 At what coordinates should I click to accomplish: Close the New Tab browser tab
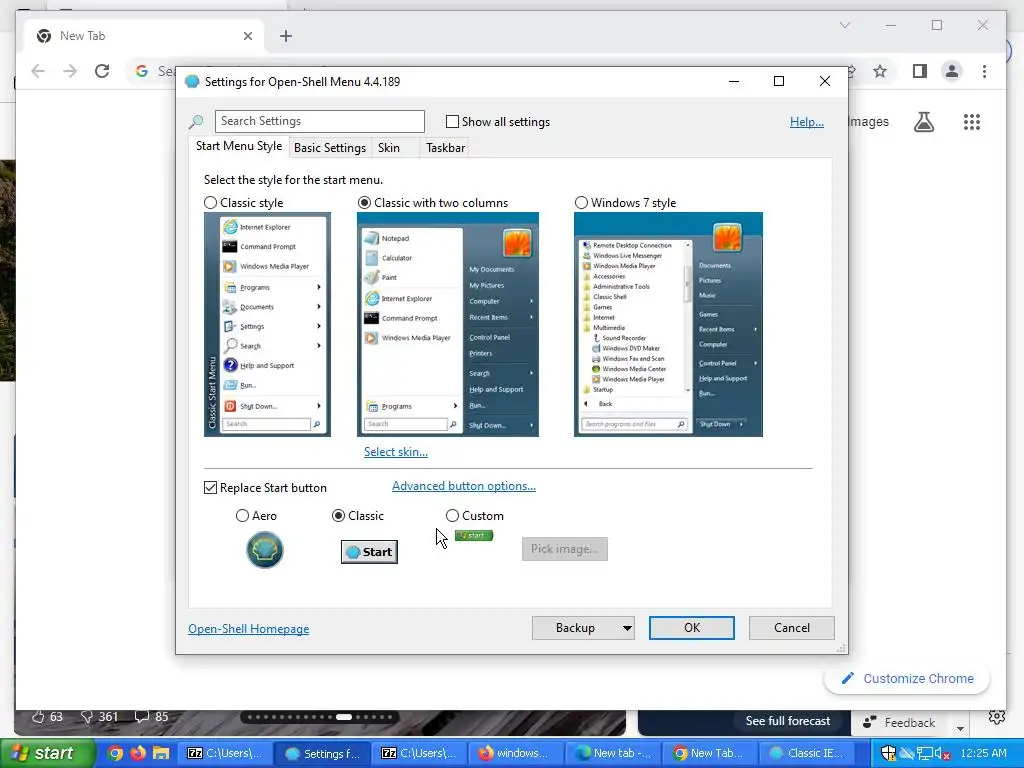point(248,36)
